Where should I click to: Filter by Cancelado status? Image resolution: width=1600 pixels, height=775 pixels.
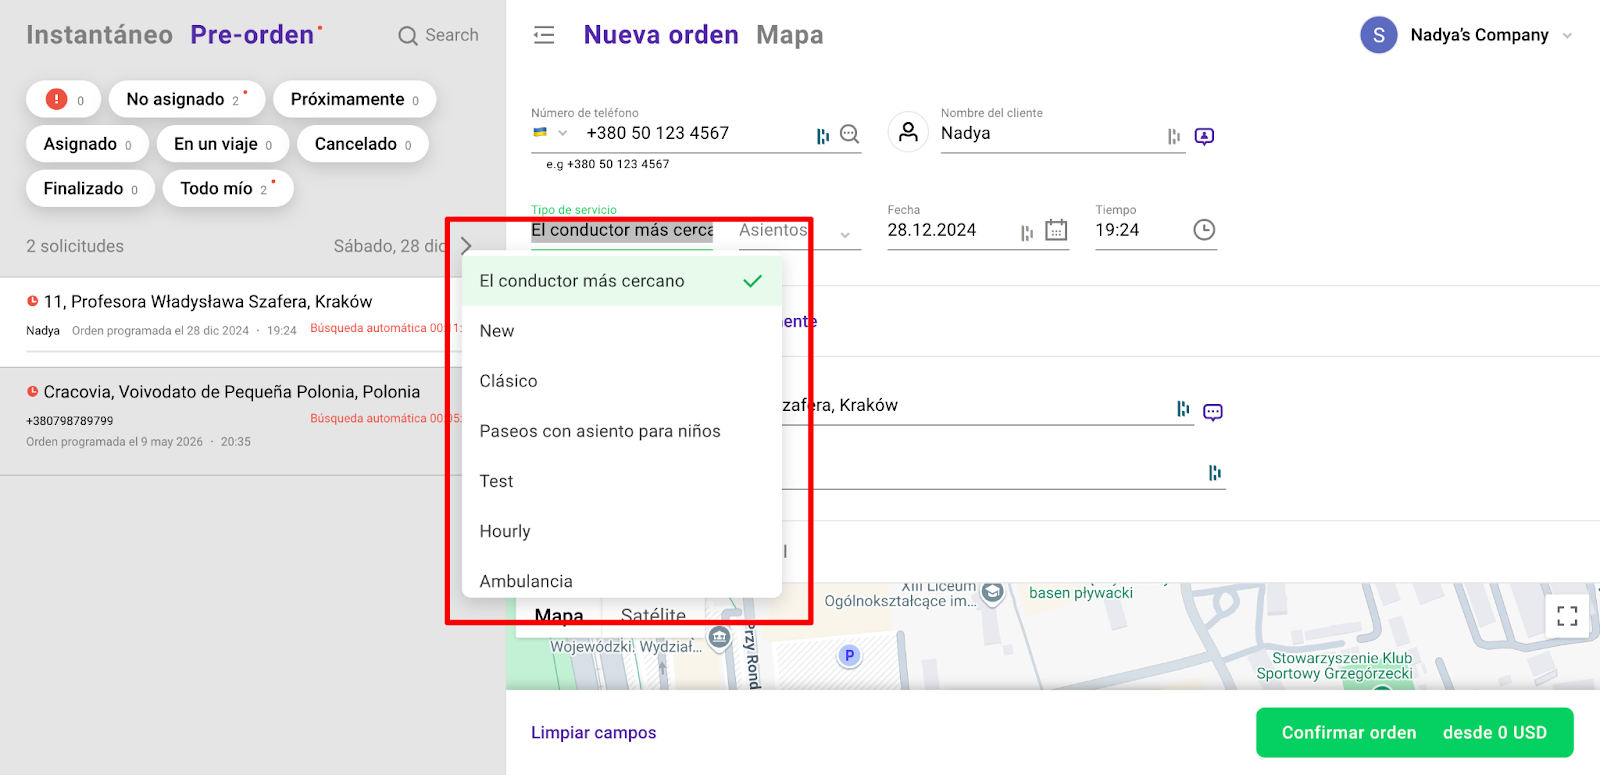tap(363, 144)
